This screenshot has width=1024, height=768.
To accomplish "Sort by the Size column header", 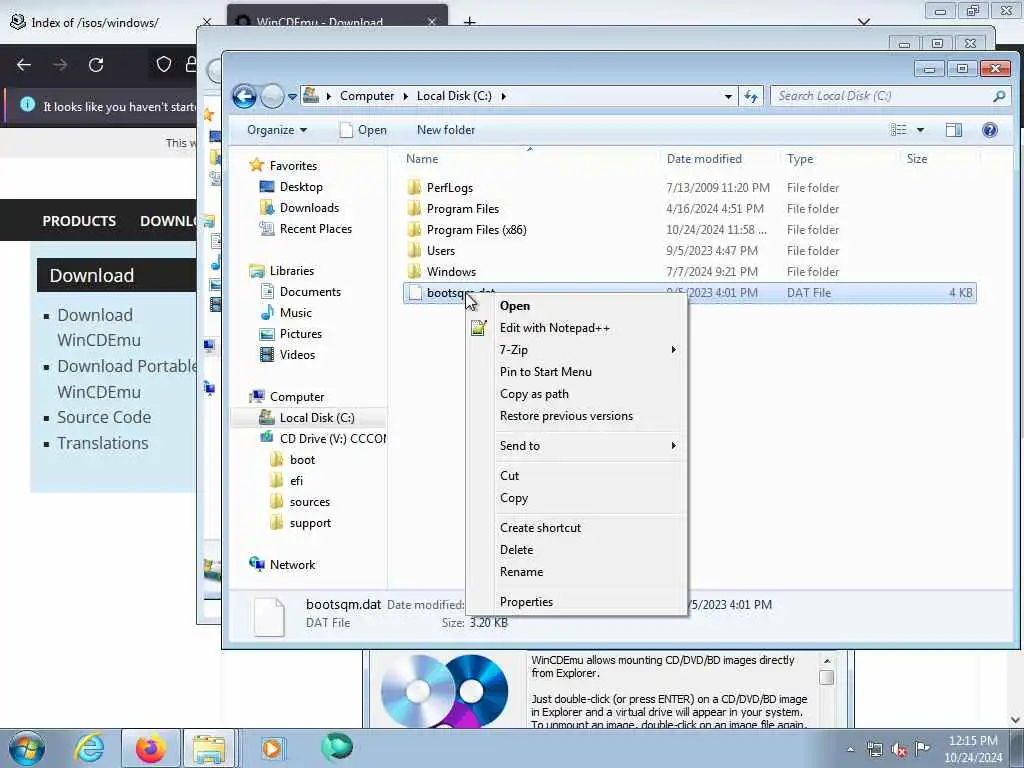I will pyautogui.click(x=917, y=159).
